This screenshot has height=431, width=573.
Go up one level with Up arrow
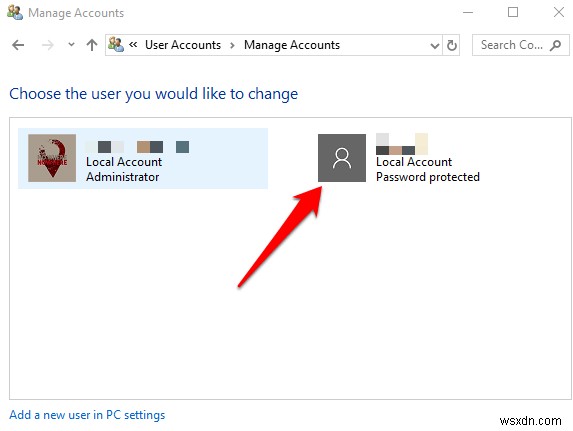(x=92, y=45)
